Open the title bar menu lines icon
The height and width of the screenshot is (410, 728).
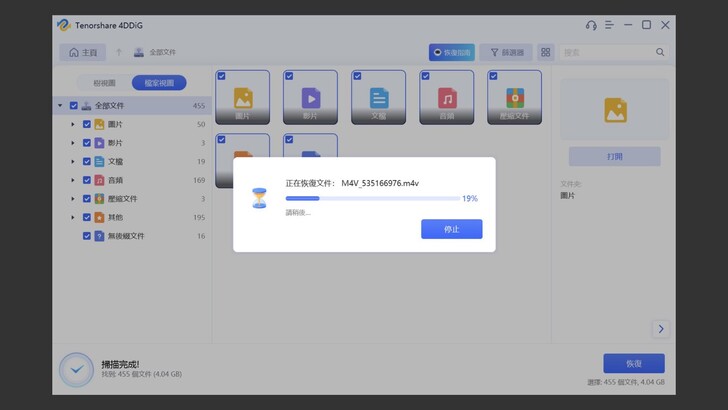point(609,25)
